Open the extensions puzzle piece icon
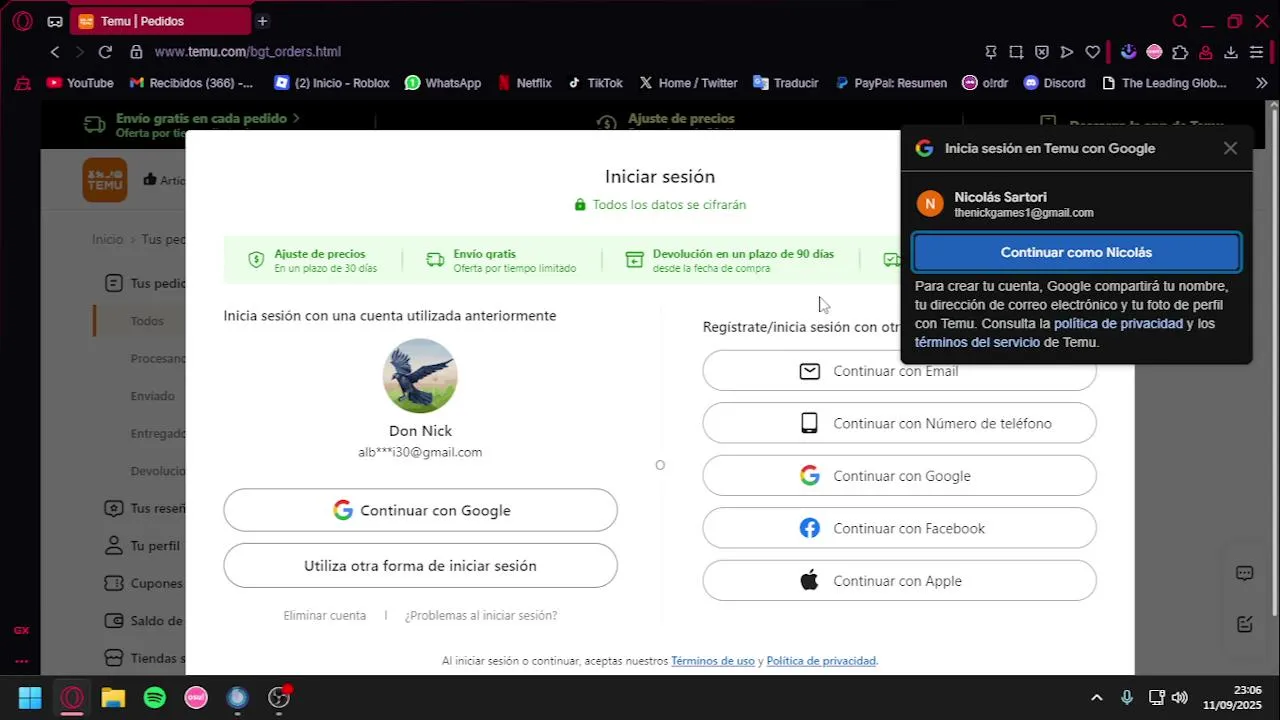The height and width of the screenshot is (720, 1280). [x=1180, y=52]
